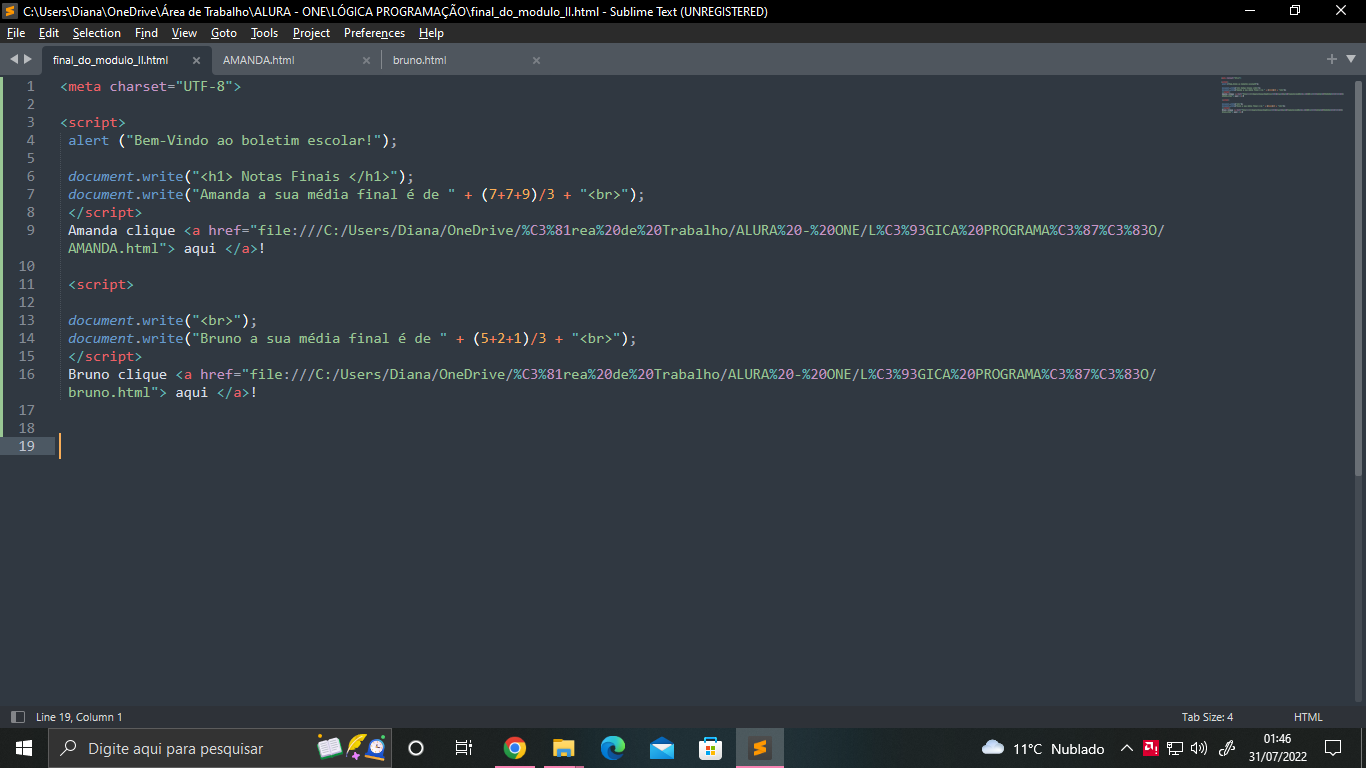
Task: Click line number 16 in the gutter
Action: pyautogui.click(x=27, y=374)
